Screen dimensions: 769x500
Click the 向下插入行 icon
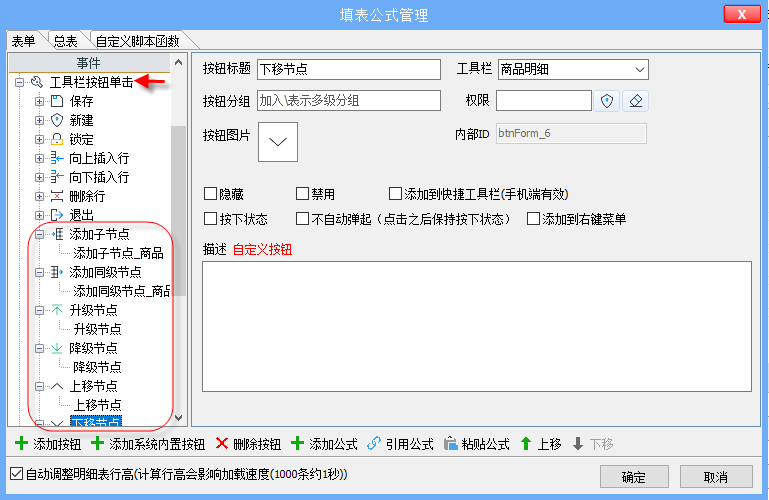57,176
